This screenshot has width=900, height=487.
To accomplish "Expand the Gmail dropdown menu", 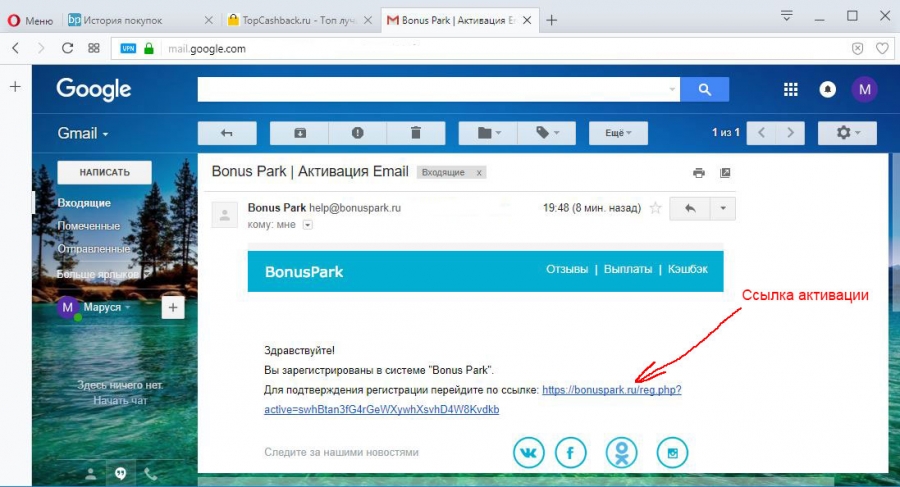I will tap(83, 133).
